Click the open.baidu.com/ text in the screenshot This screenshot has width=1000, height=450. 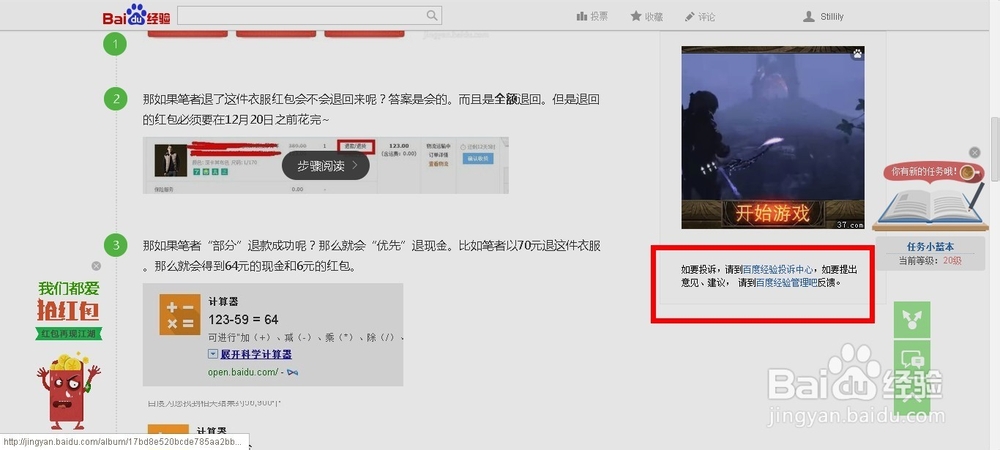pos(243,372)
